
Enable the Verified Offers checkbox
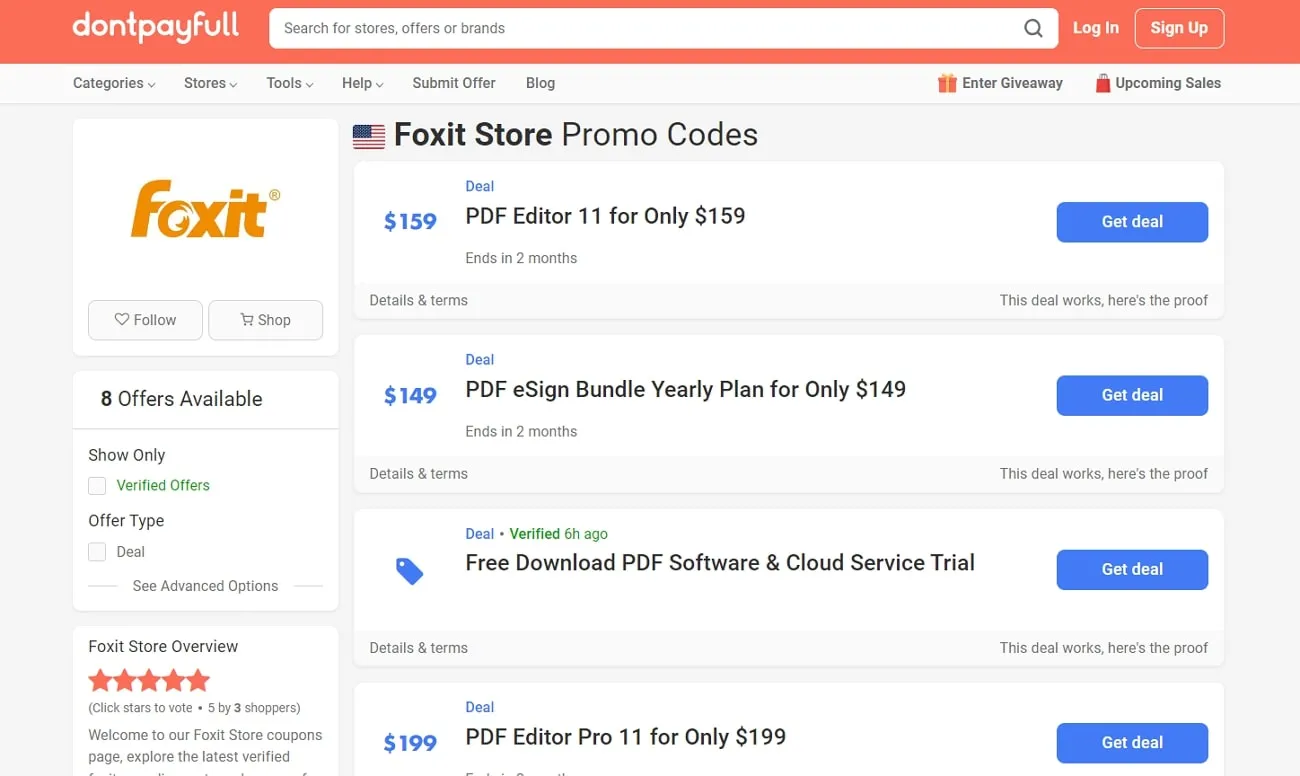[x=97, y=485]
